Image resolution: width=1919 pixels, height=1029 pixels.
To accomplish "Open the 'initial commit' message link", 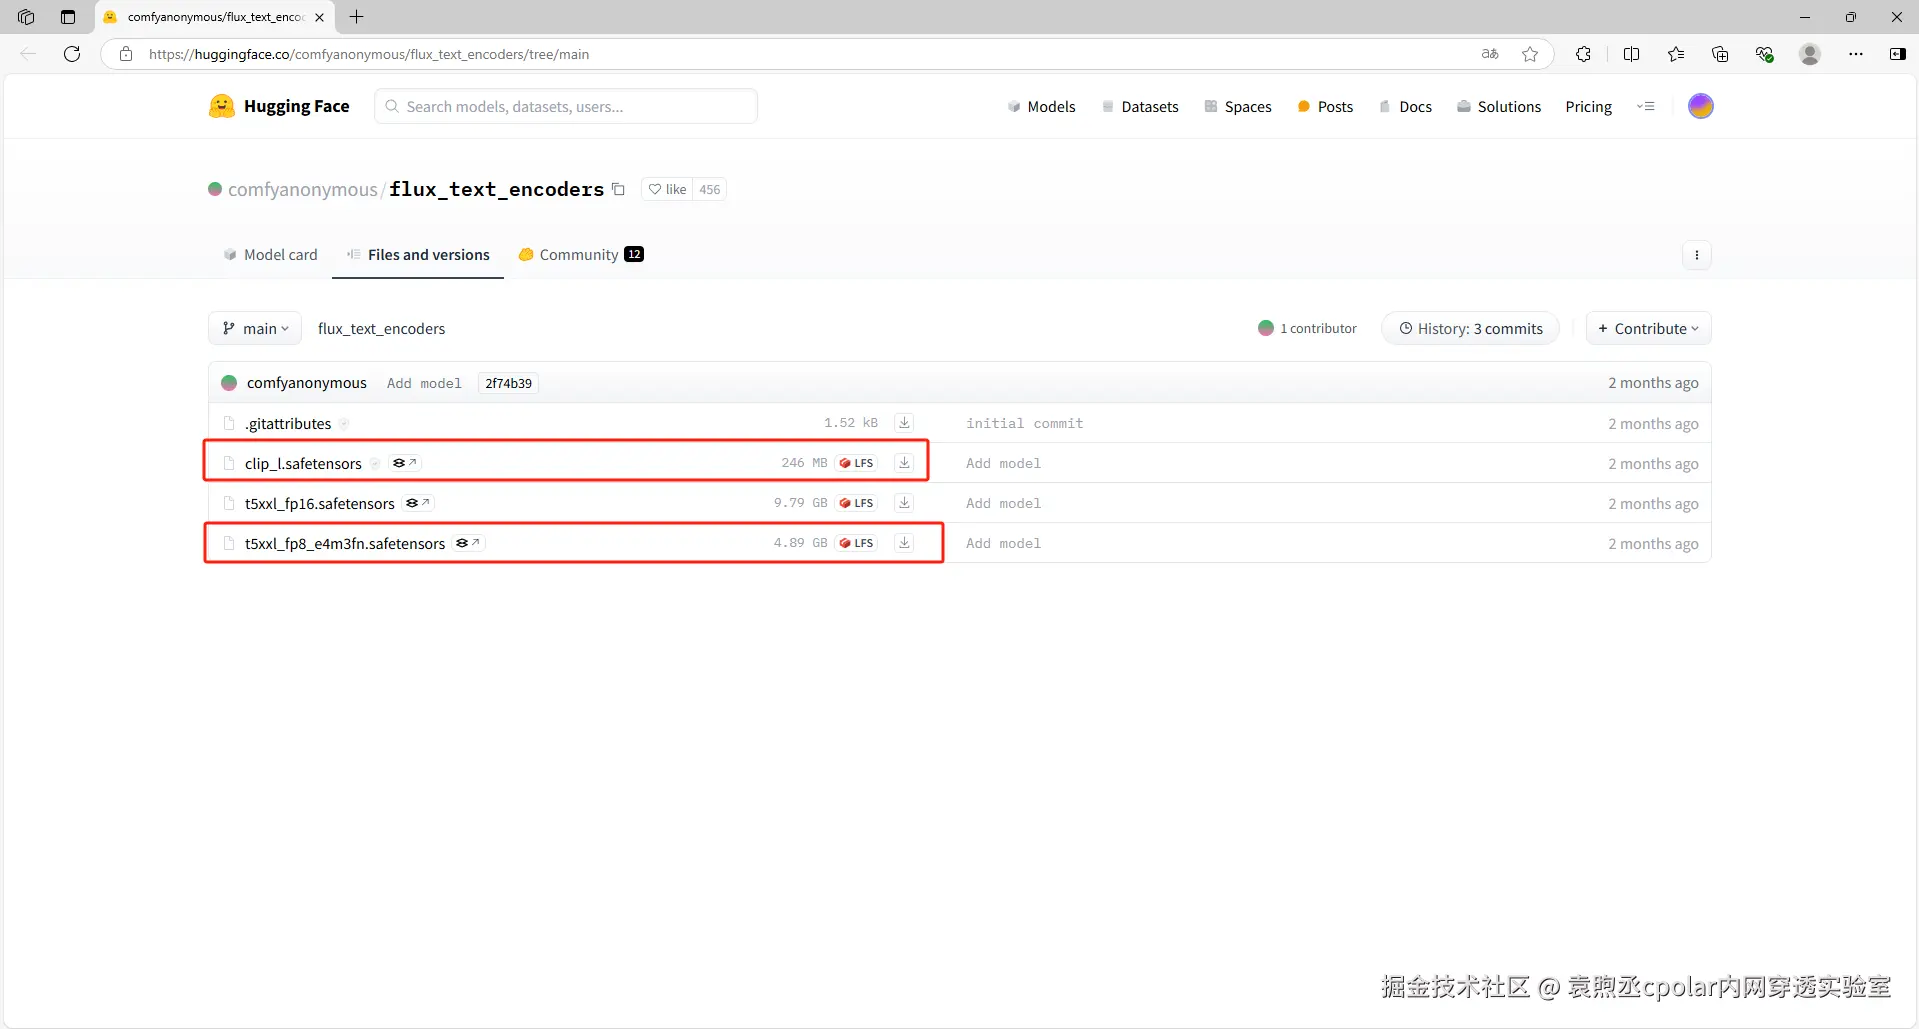I will pyautogui.click(x=1024, y=423).
